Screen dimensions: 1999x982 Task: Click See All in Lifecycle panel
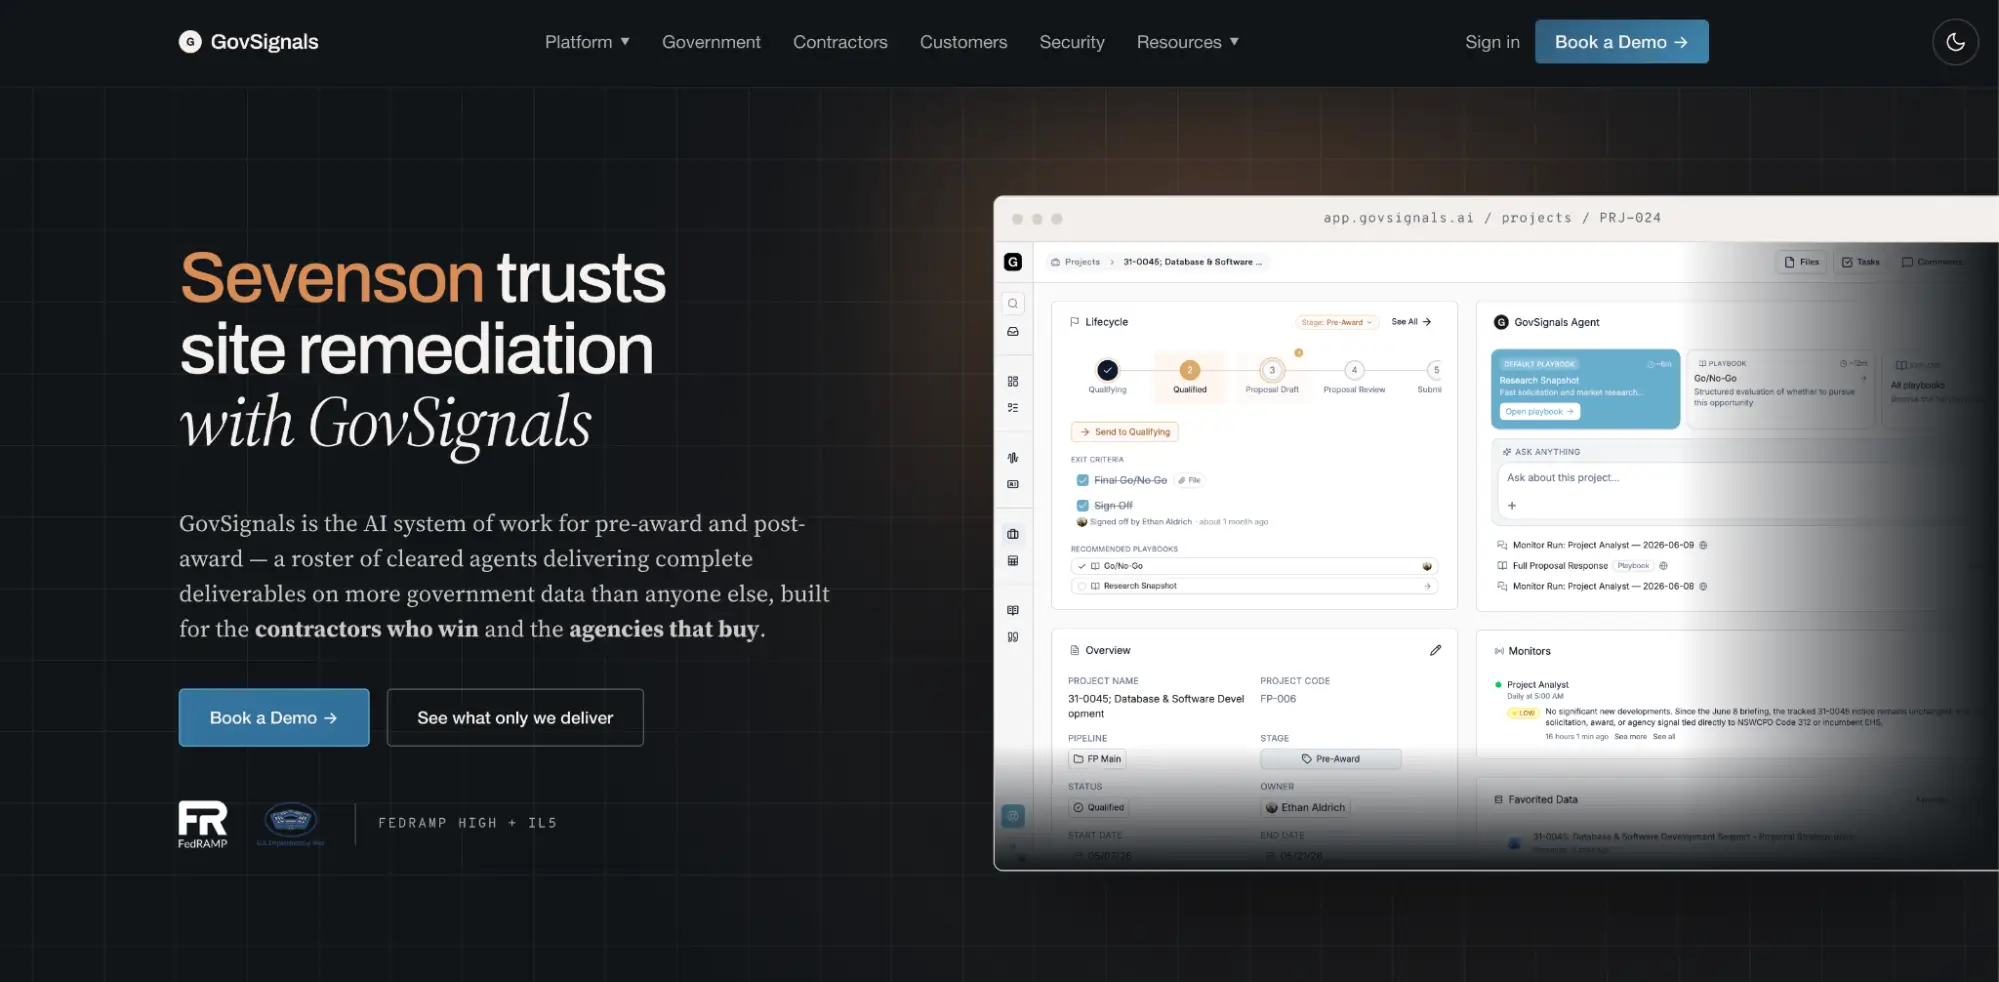(x=1411, y=322)
